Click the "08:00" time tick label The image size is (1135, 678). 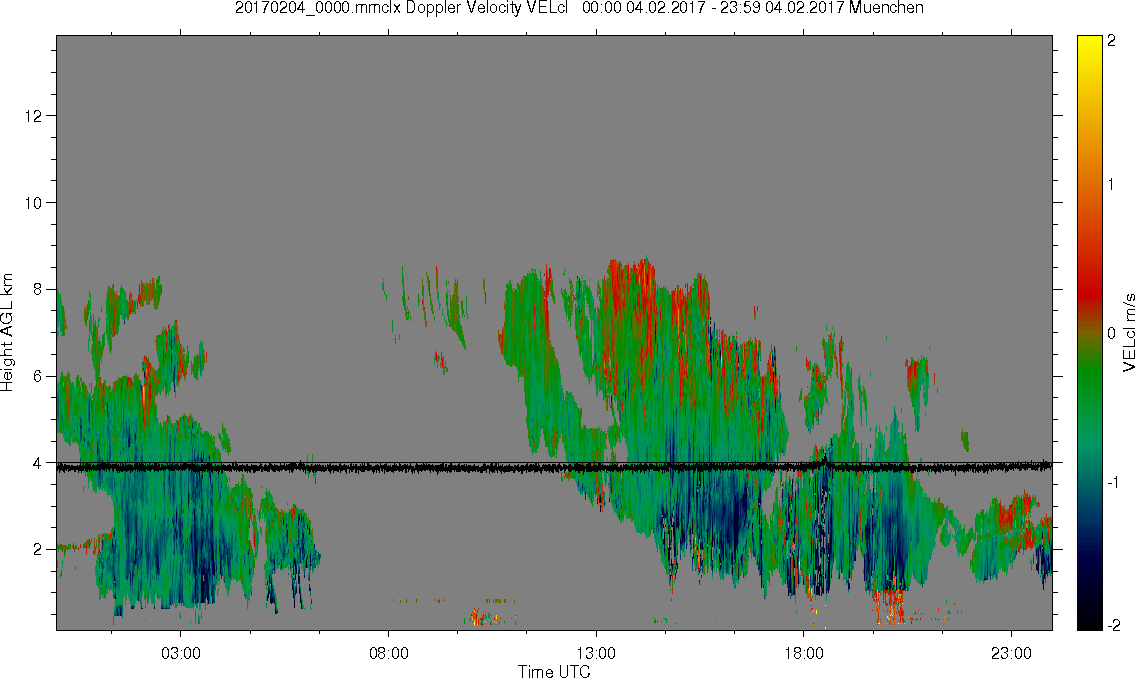389,653
